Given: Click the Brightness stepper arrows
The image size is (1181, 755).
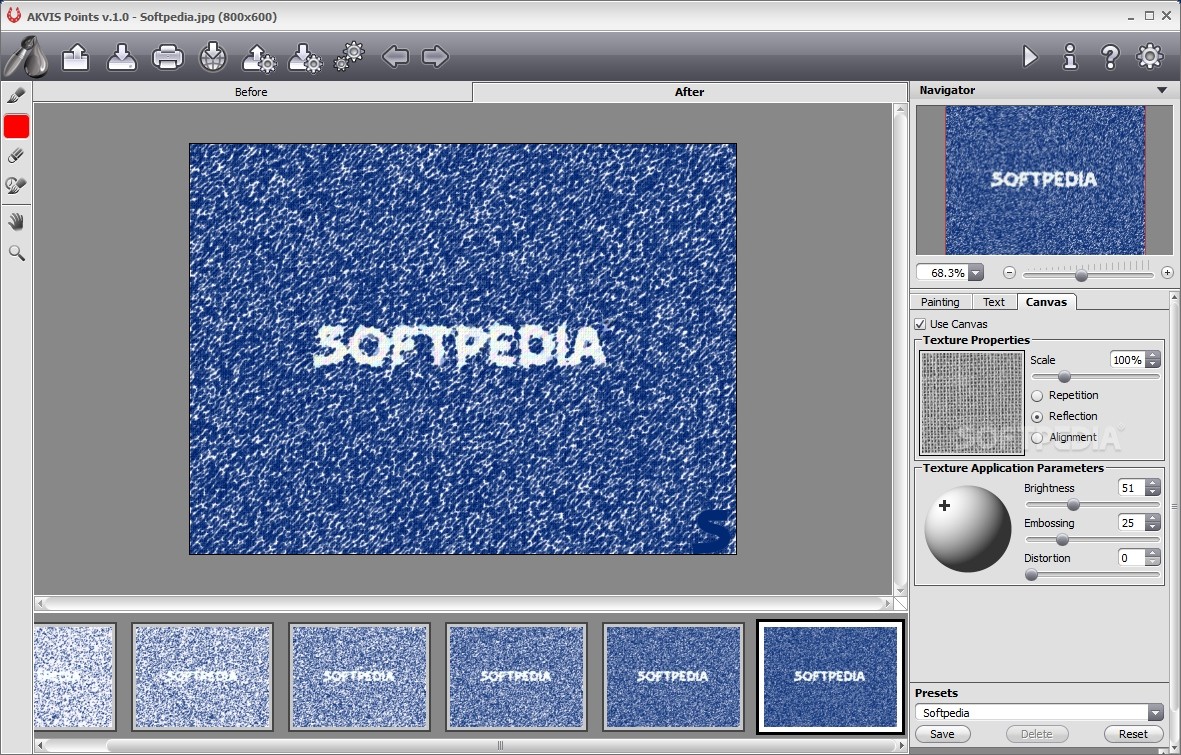Looking at the screenshot, I should pyautogui.click(x=1153, y=488).
